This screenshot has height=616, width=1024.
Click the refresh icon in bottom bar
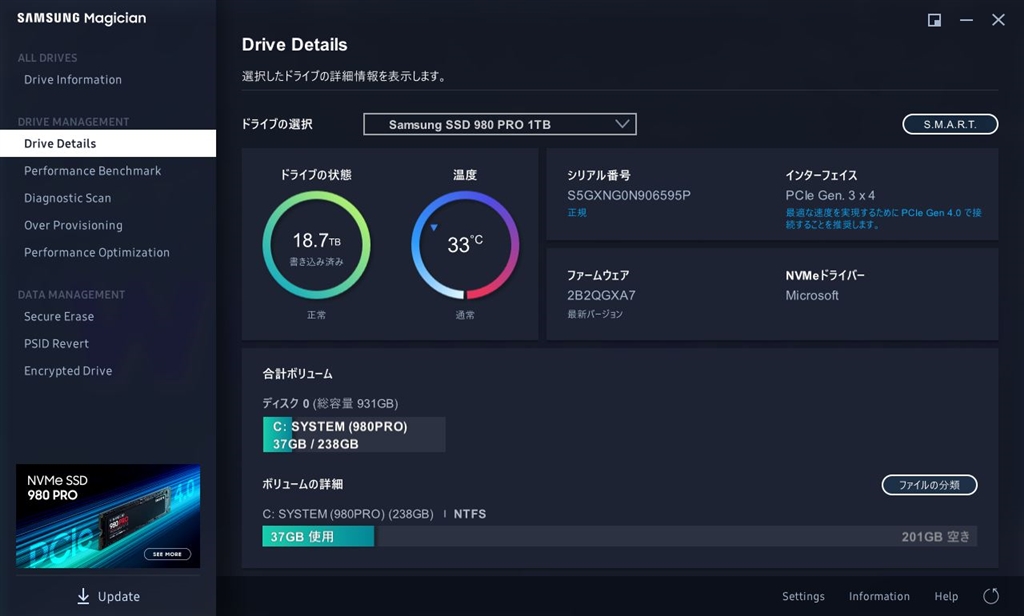click(x=991, y=596)
